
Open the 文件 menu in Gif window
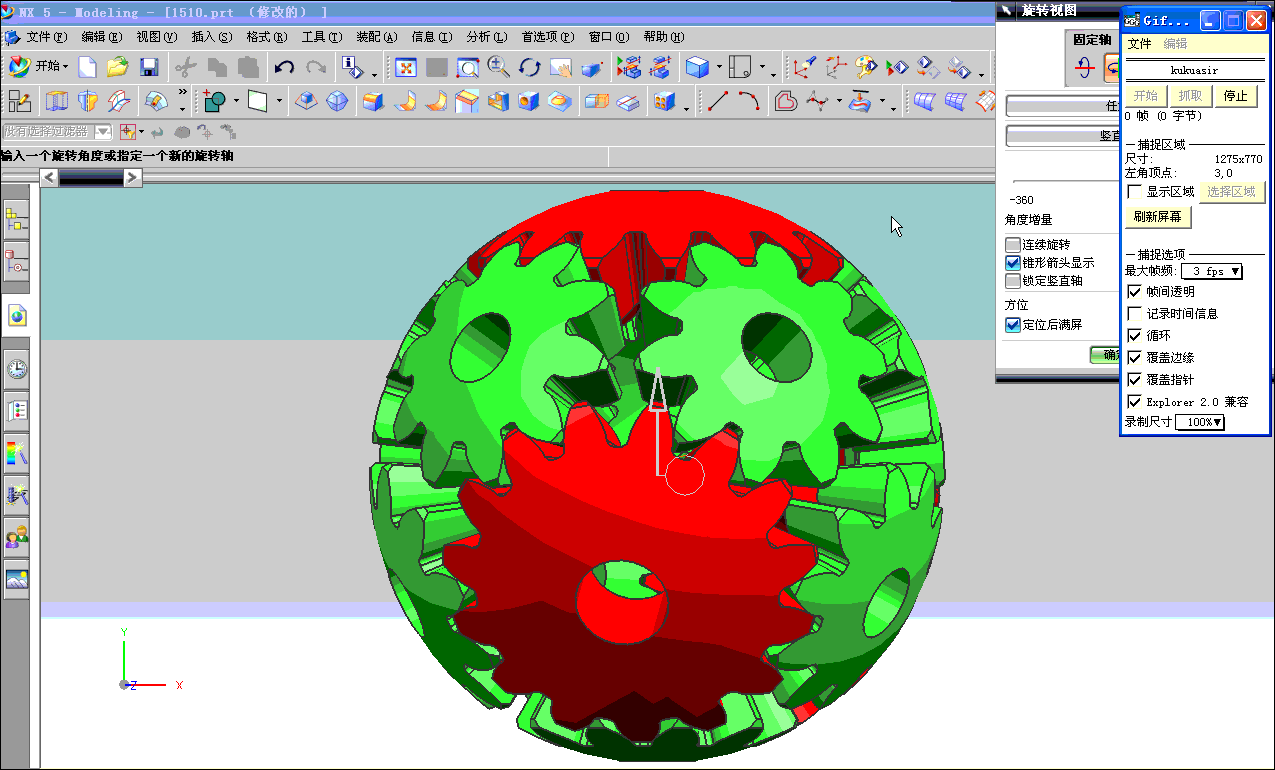click(1140, 44)
